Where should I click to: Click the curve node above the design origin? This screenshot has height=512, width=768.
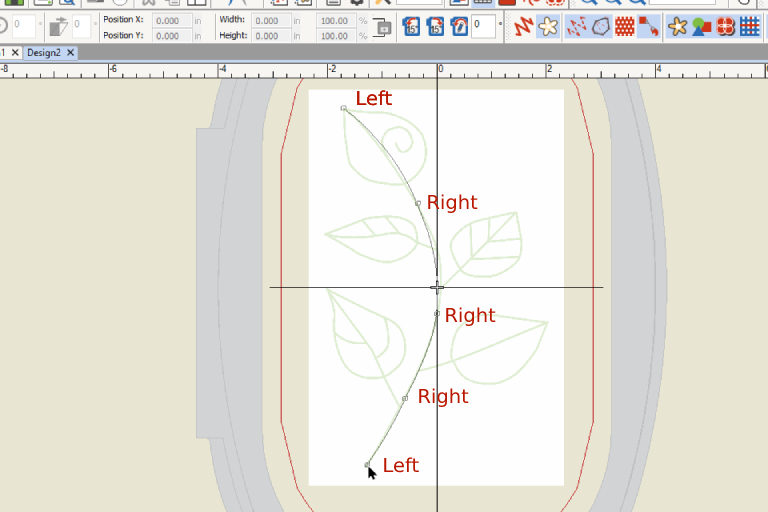coord(418,203)
